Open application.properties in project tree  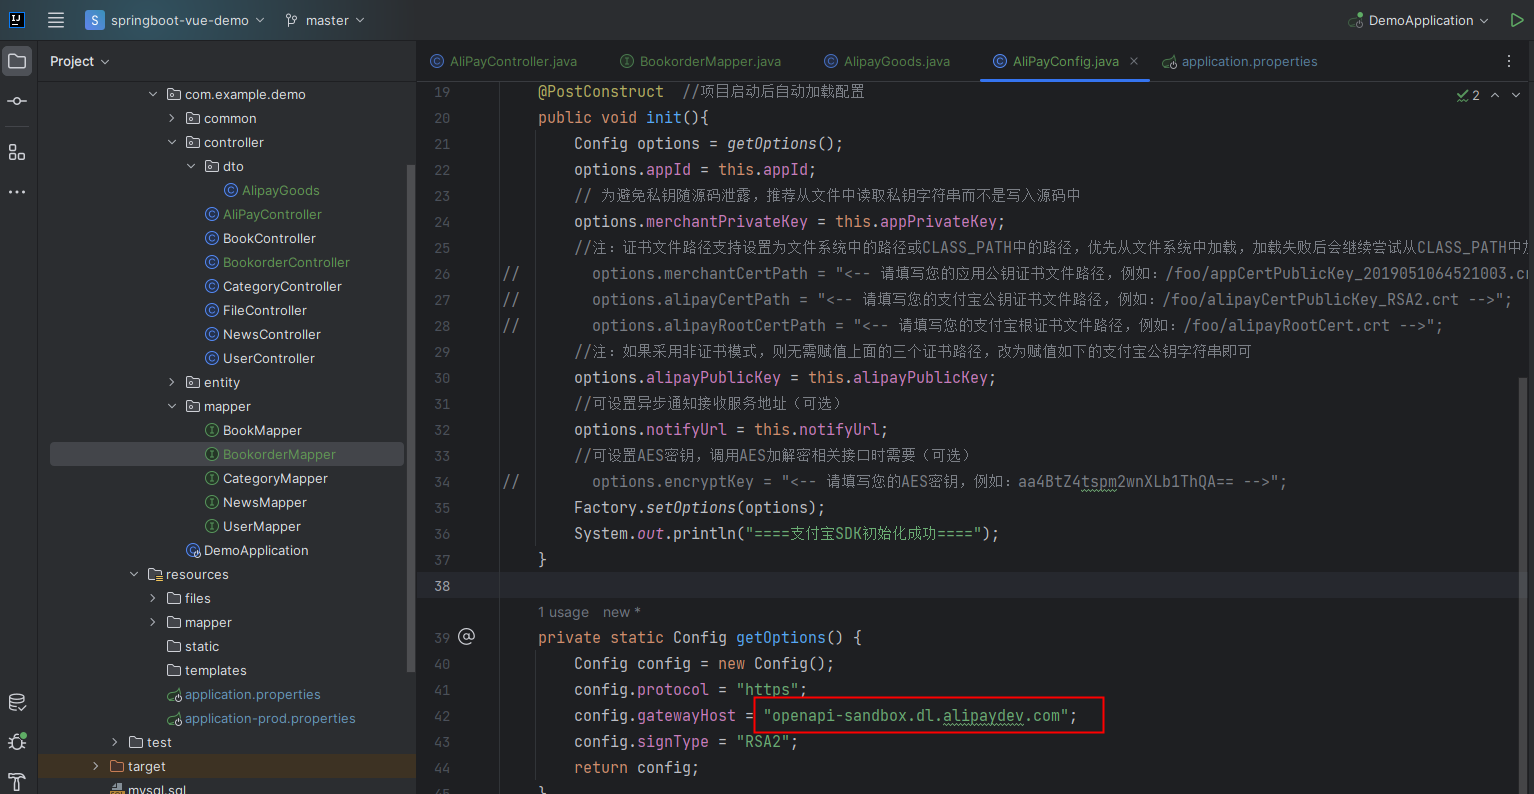(x=243, y=694)
